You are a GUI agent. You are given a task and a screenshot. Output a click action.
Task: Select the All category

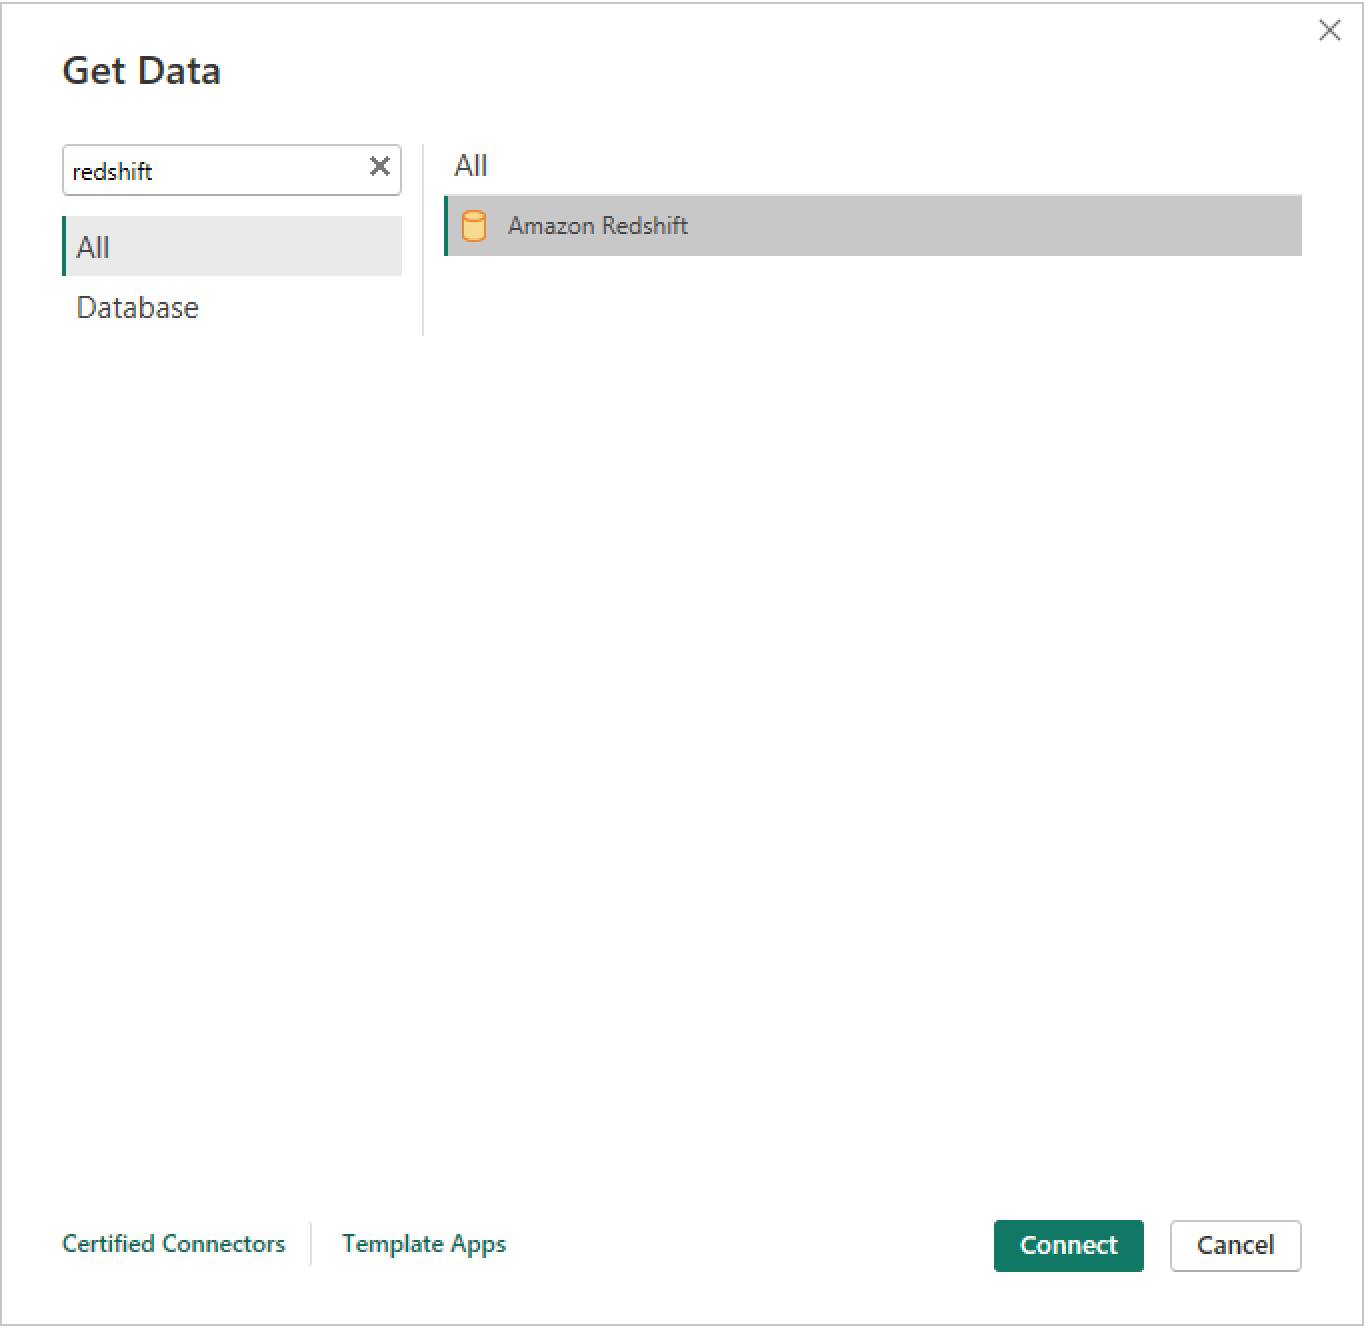click(x=232, y=247)
